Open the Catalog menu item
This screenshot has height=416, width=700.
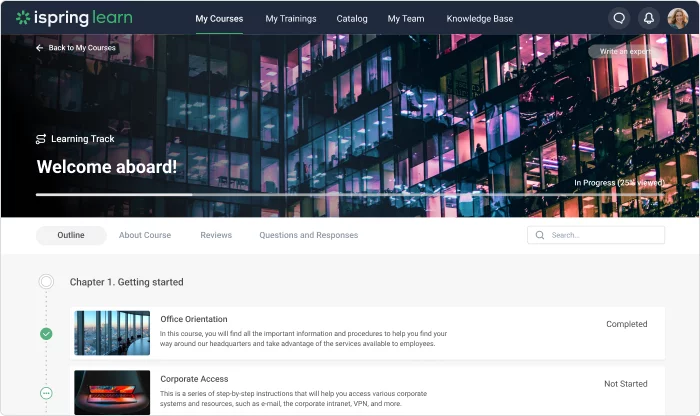point(352,19)
